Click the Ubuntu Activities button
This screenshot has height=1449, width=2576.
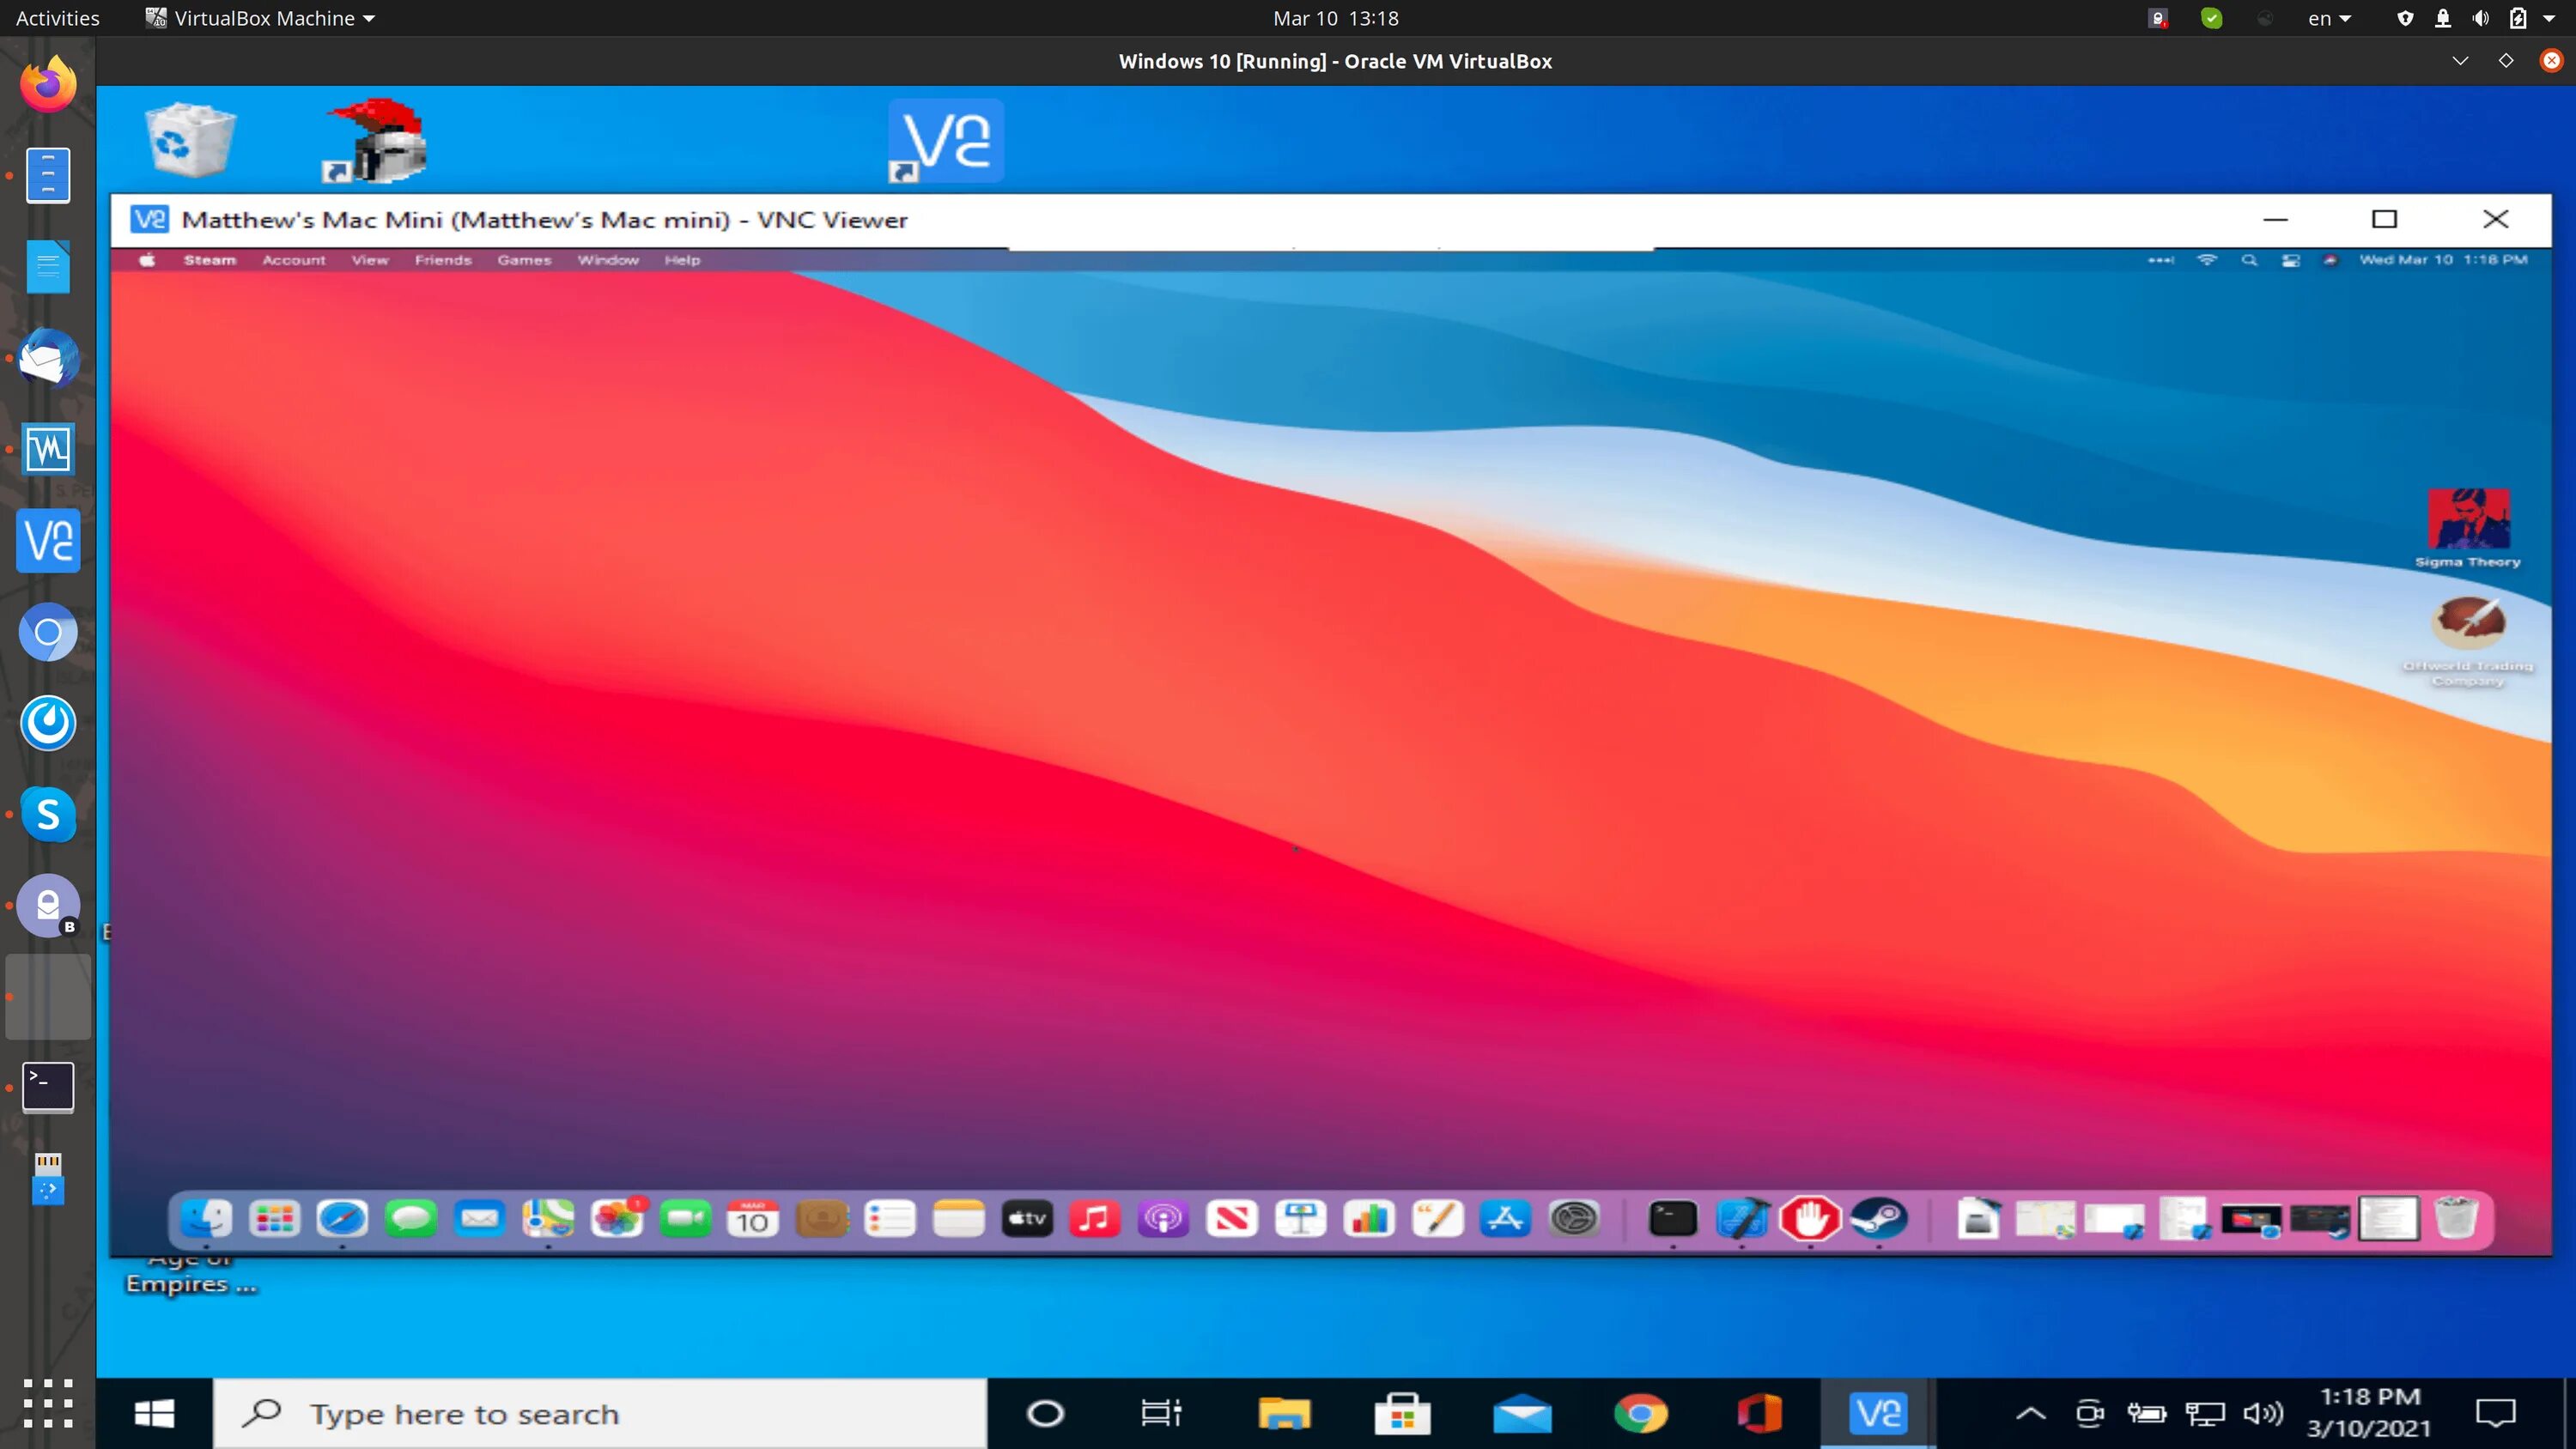(x=57, y=18)
